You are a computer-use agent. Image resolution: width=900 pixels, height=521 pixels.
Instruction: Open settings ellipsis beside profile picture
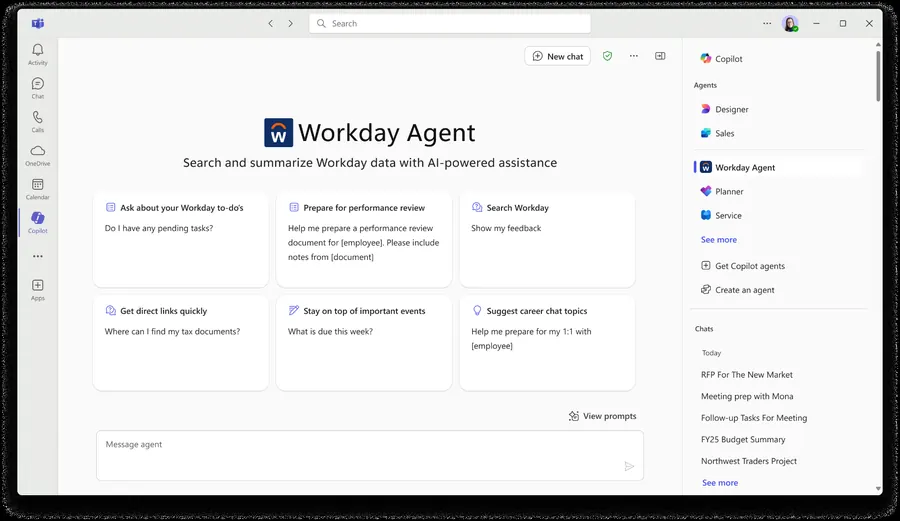(767, 24)
